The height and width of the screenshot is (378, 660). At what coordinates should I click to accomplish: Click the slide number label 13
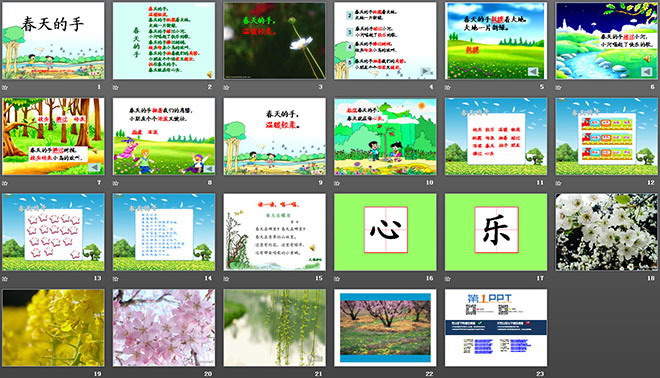tap(97, 278)
